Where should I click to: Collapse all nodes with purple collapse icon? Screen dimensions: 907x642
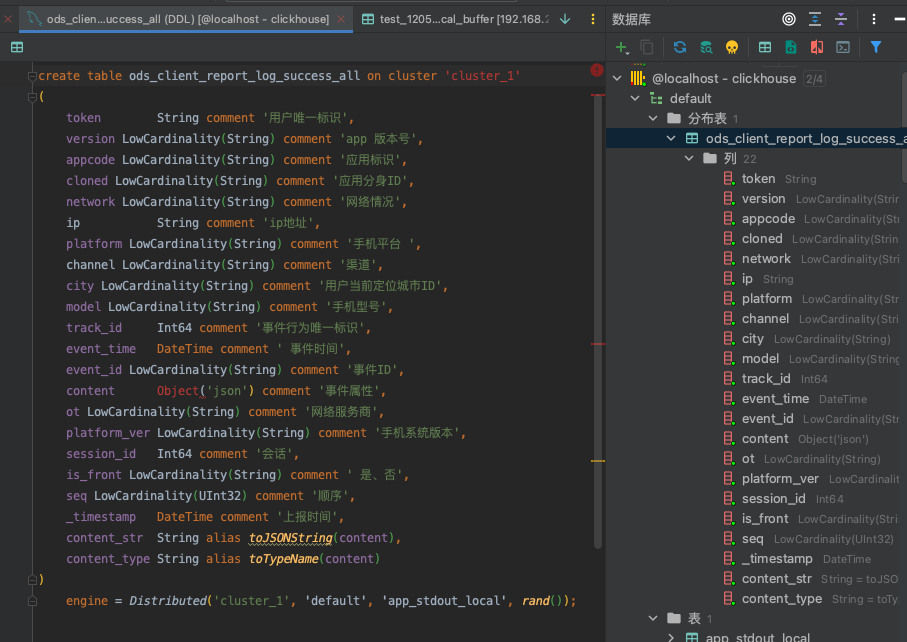(840, 18)
